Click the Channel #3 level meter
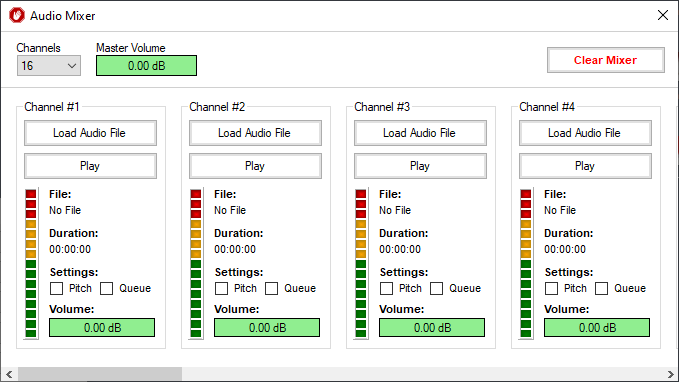The image size is (679, 382). pyautogui.click(x=361, y=263)
